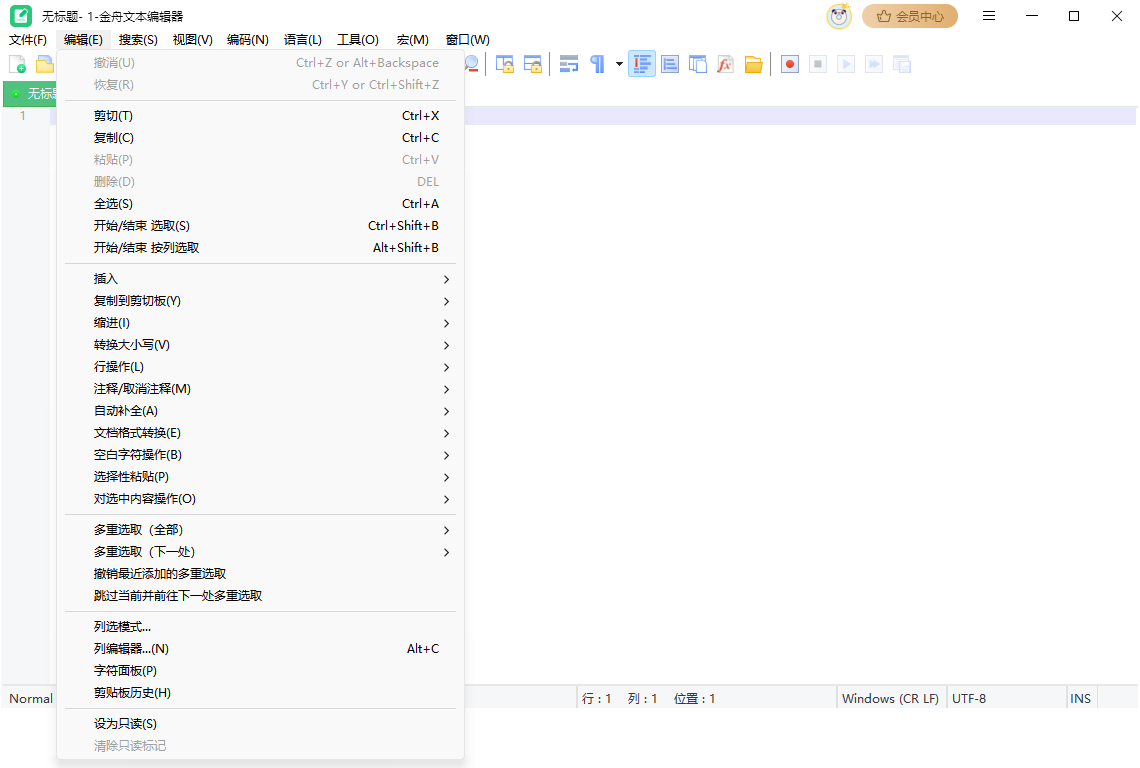The image size is (1140, 768).
Task: Choose 复制(C) from Edit menu
Action: [x=260, y=137]
